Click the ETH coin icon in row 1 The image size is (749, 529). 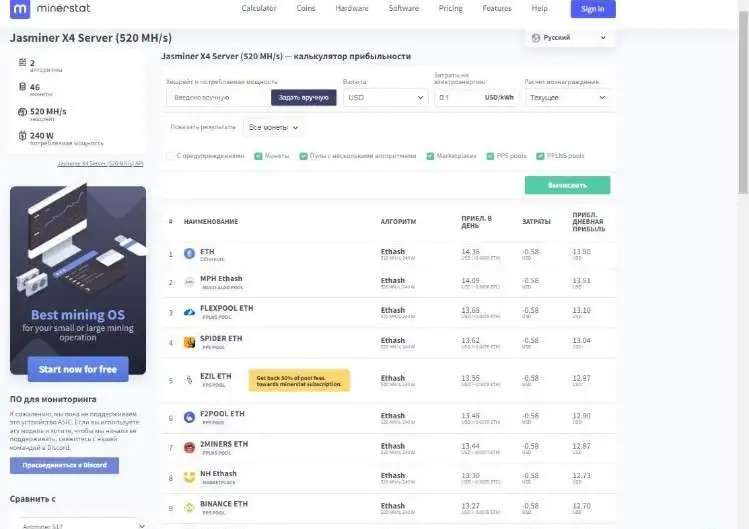190,254
